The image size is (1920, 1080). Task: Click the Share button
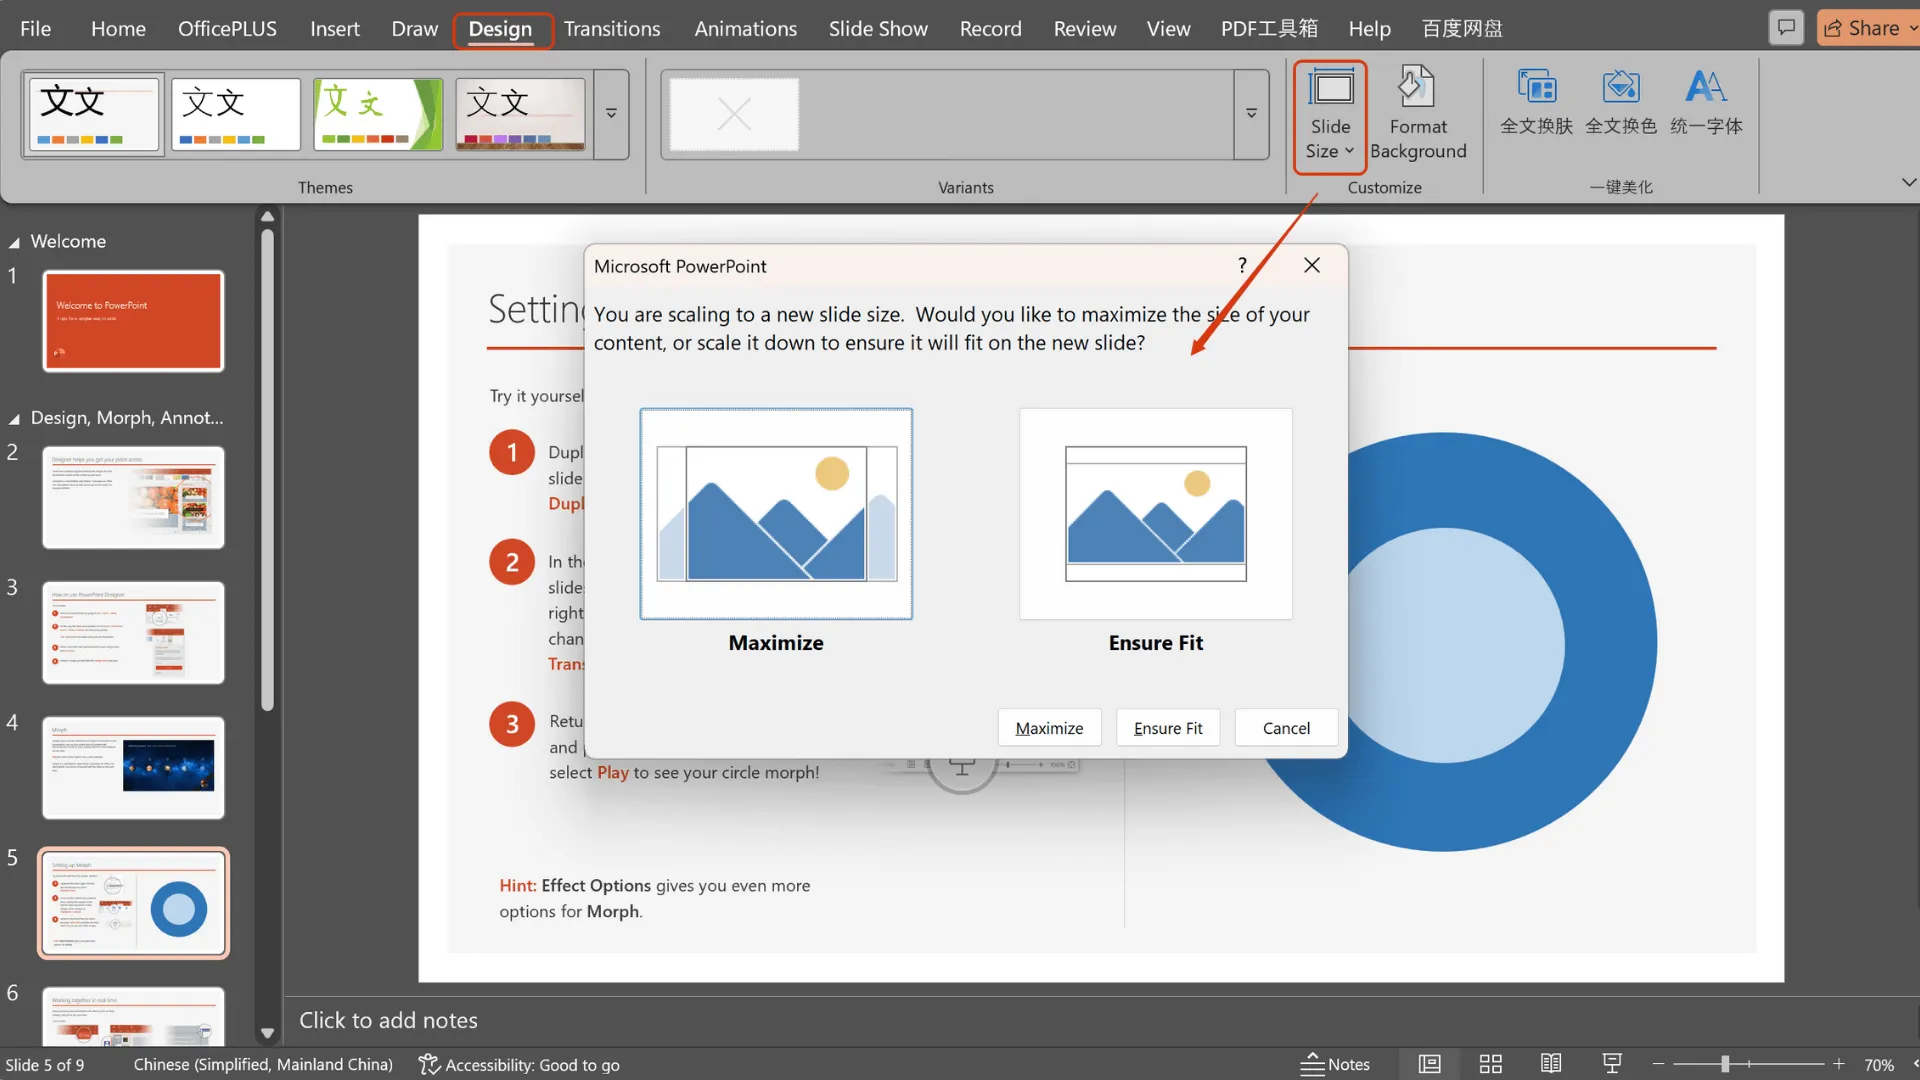point(1866,28)
